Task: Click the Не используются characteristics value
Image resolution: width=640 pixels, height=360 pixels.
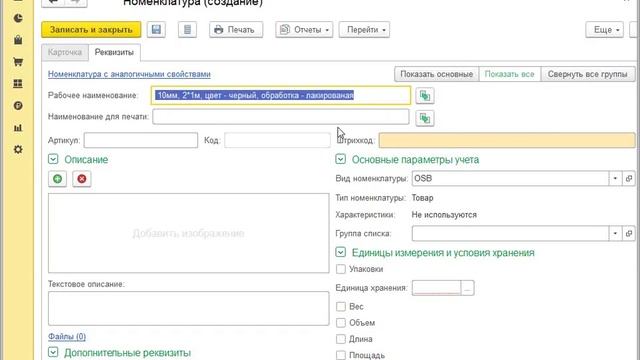Action: coord(444,215)
